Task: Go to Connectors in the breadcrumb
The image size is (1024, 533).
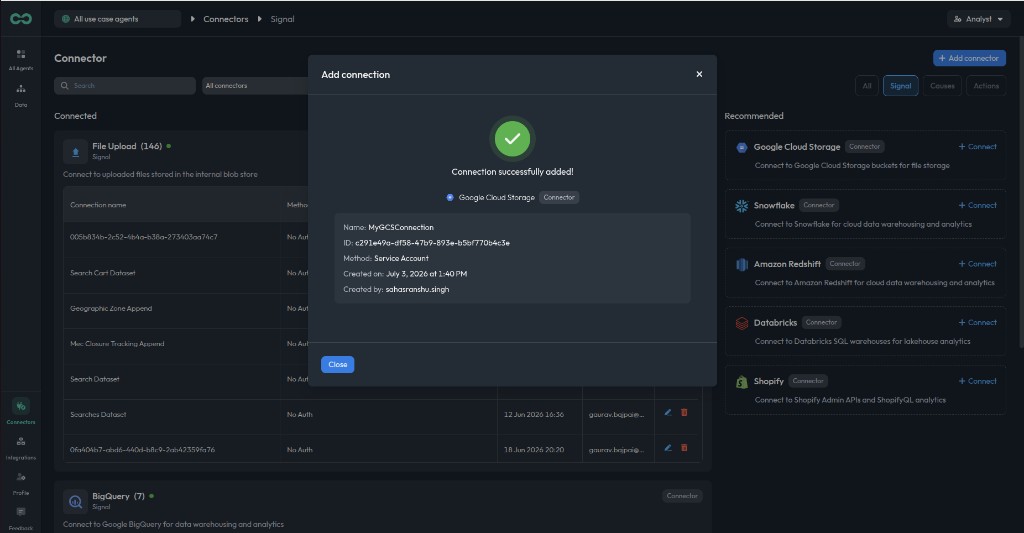Action: point(225,19)
